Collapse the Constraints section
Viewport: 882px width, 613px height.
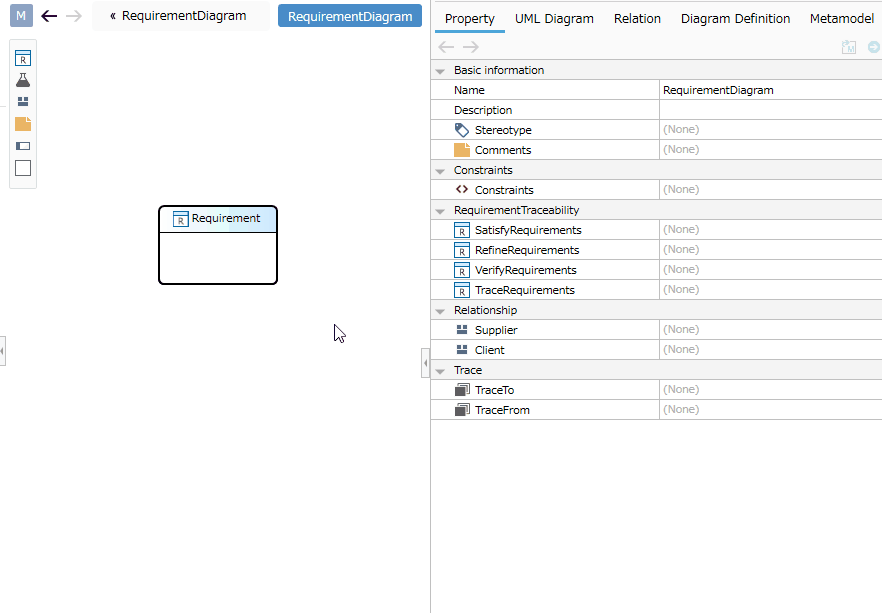click(440, 171)
